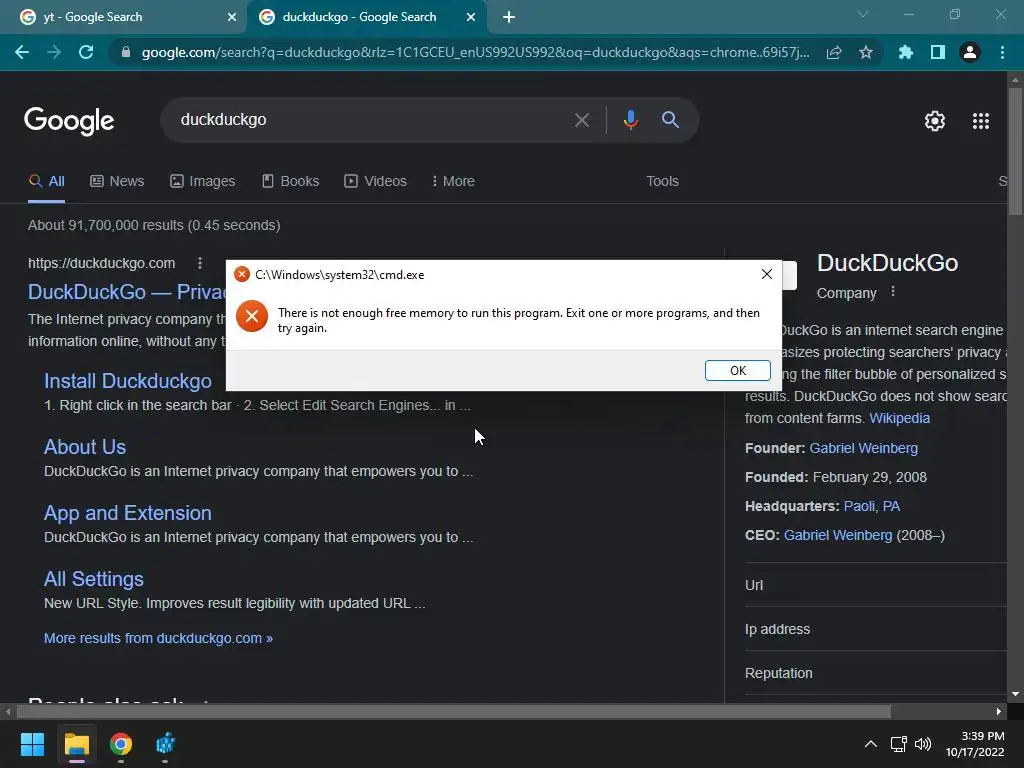Click the vertical scrollbar thumb

(1015, 150)
